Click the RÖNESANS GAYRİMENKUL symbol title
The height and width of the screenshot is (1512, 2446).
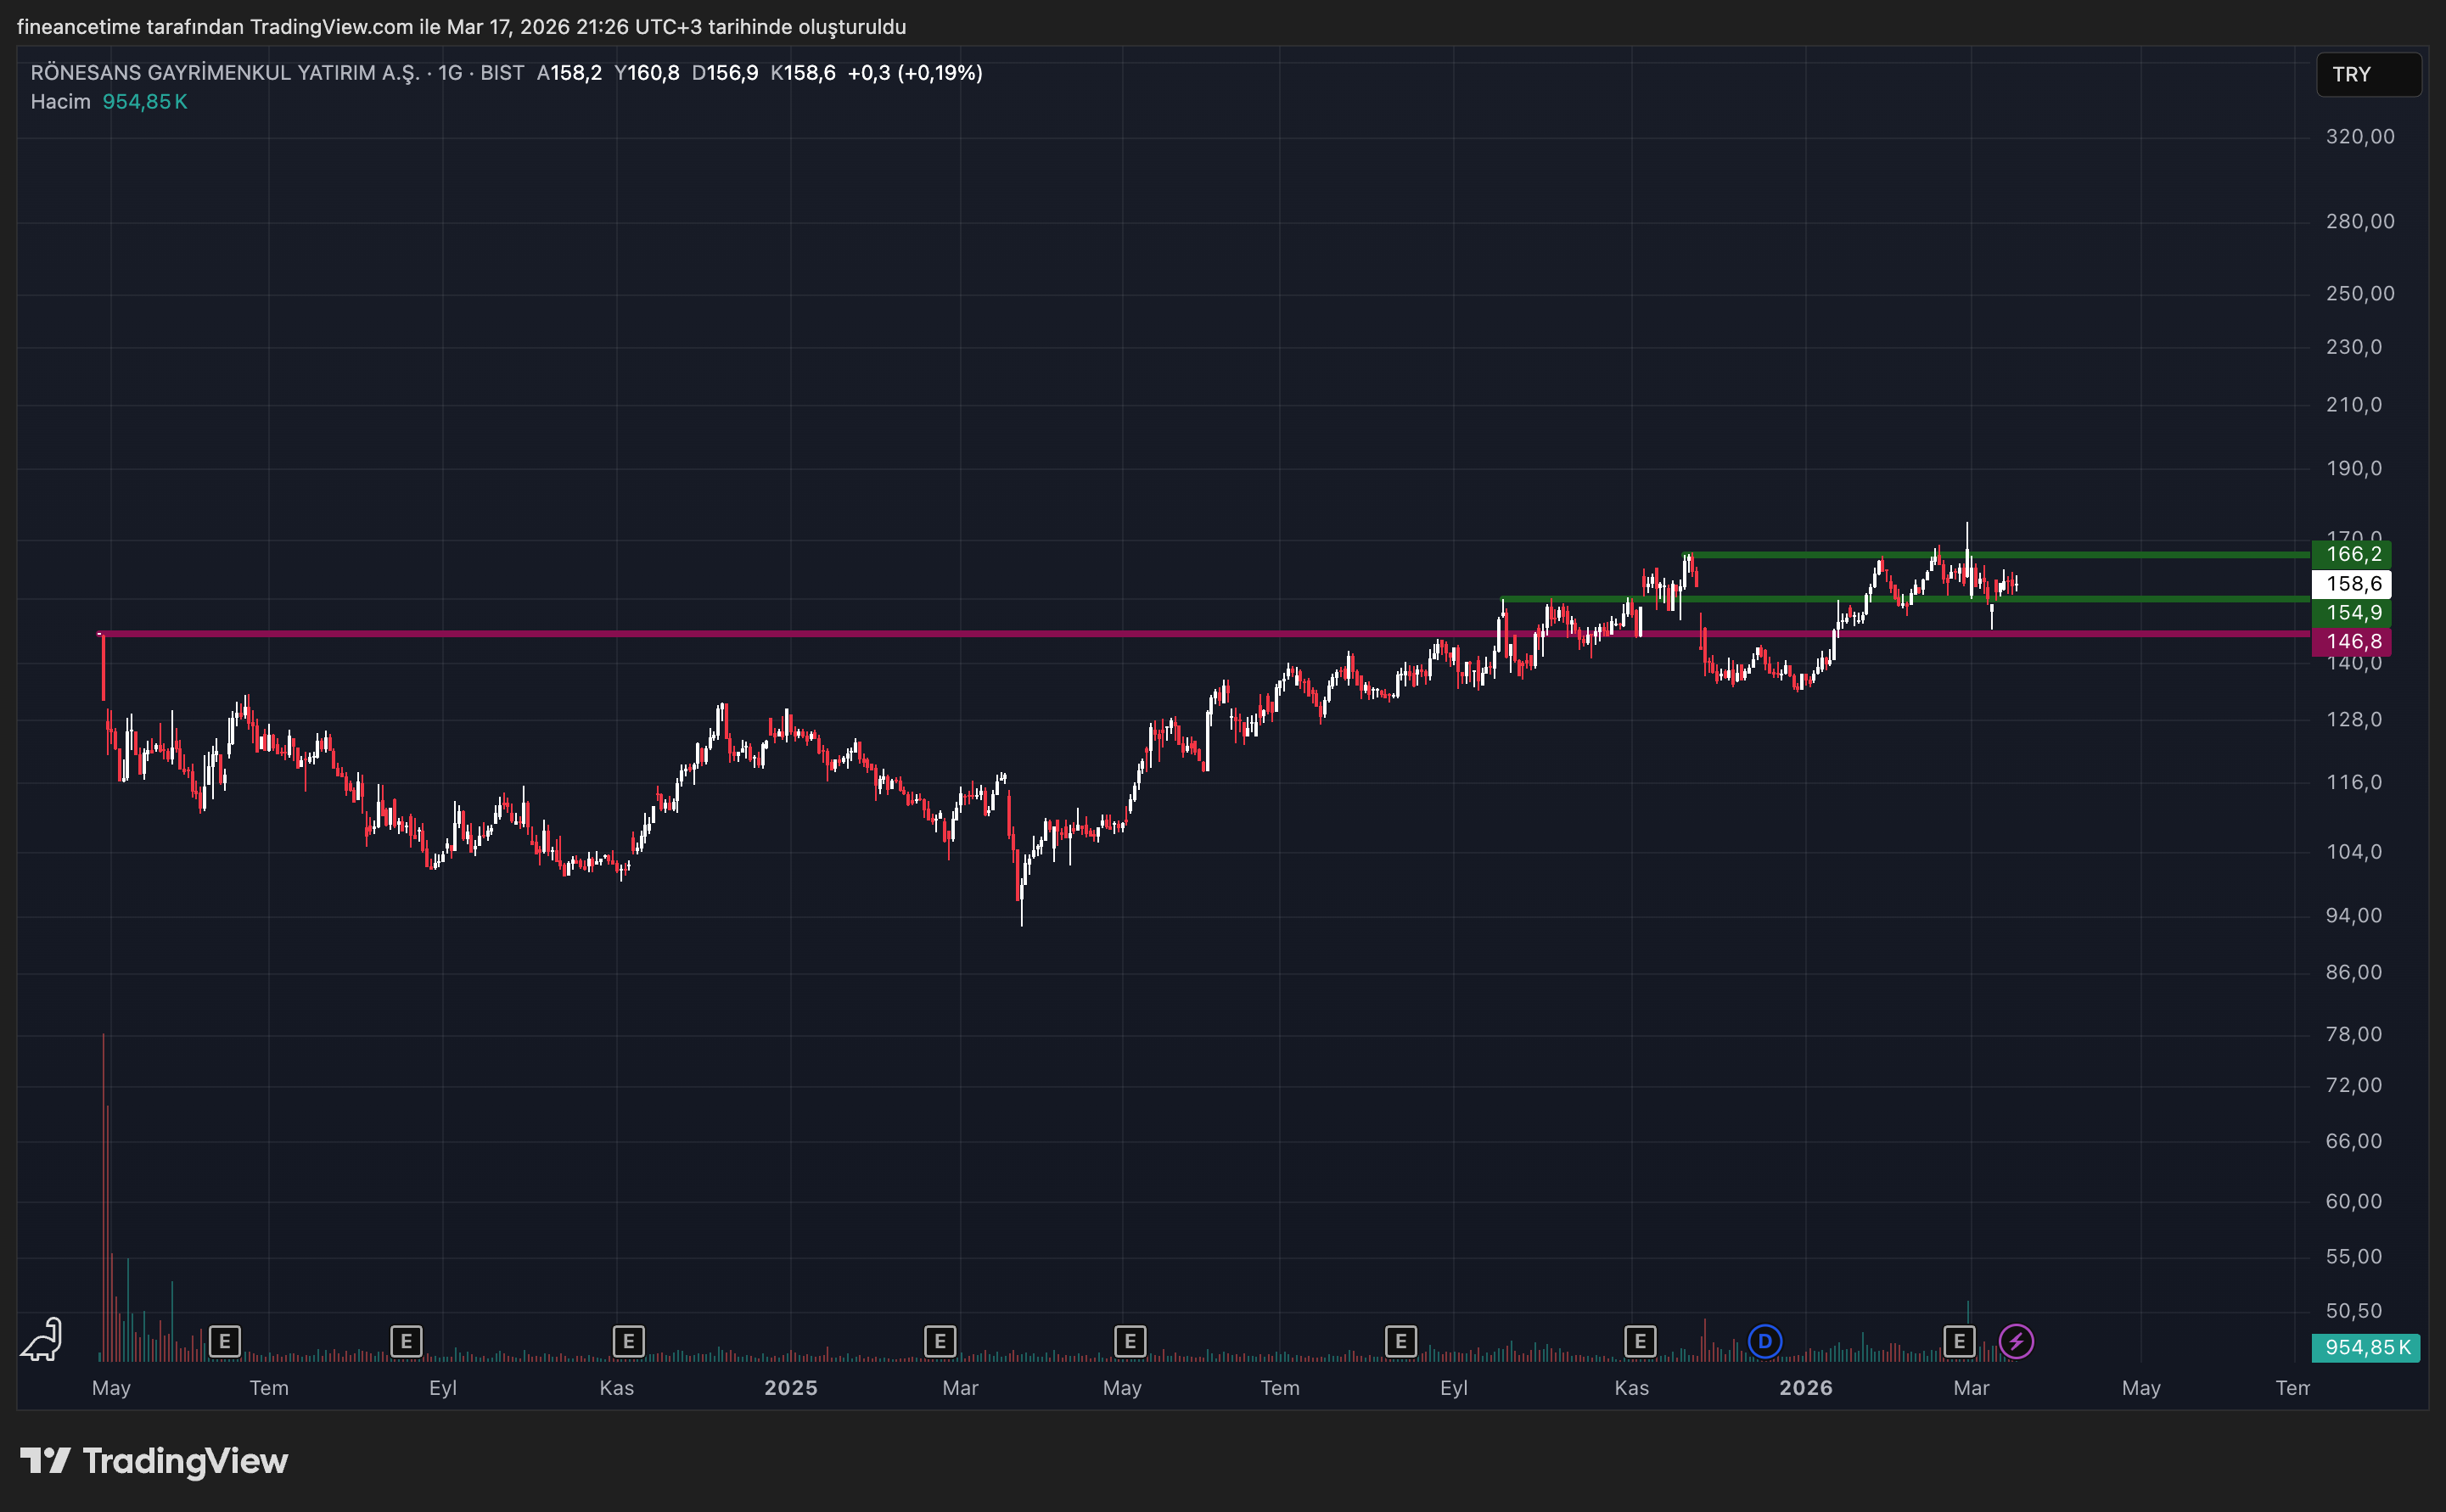(x=225, y=73)
